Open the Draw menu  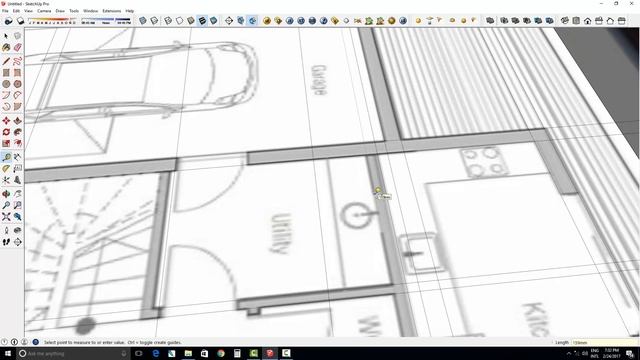tap(60, 11)
